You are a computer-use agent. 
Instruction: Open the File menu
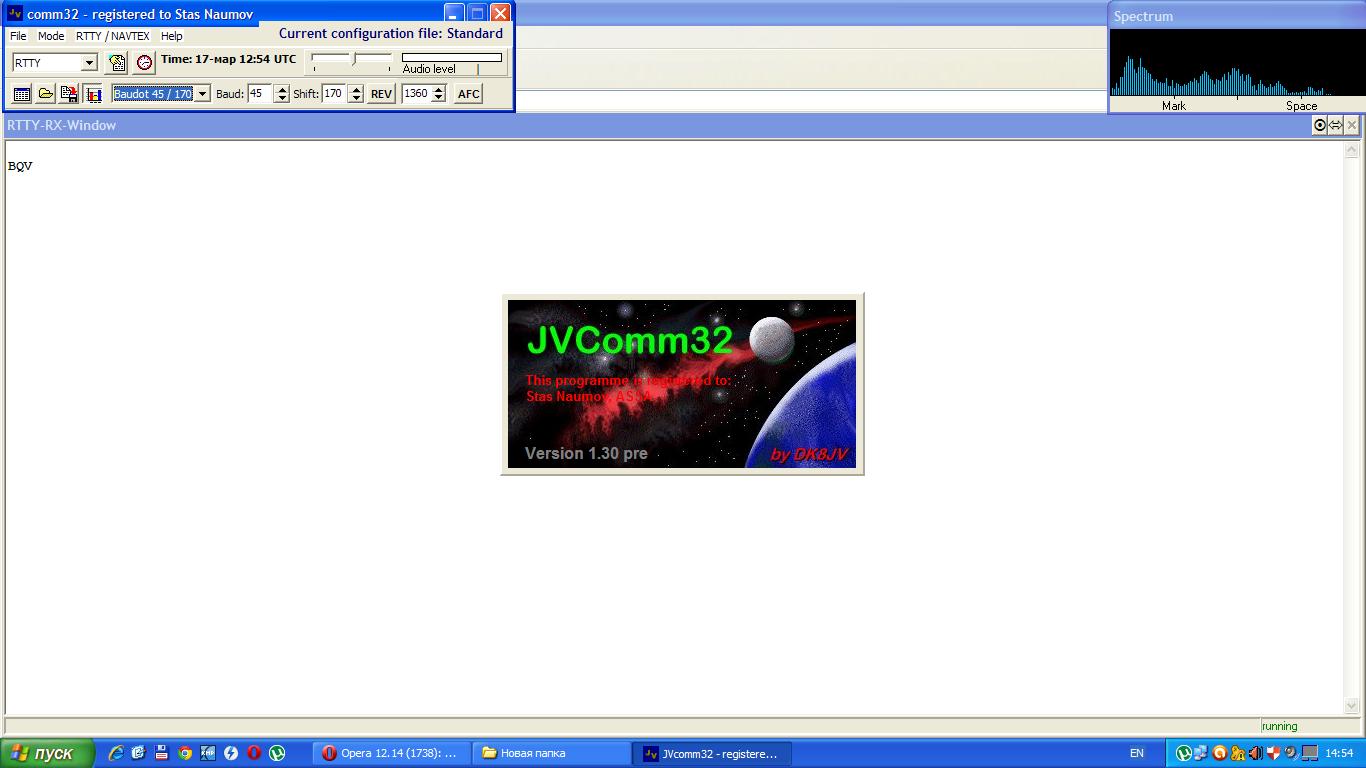pos(18,36)
